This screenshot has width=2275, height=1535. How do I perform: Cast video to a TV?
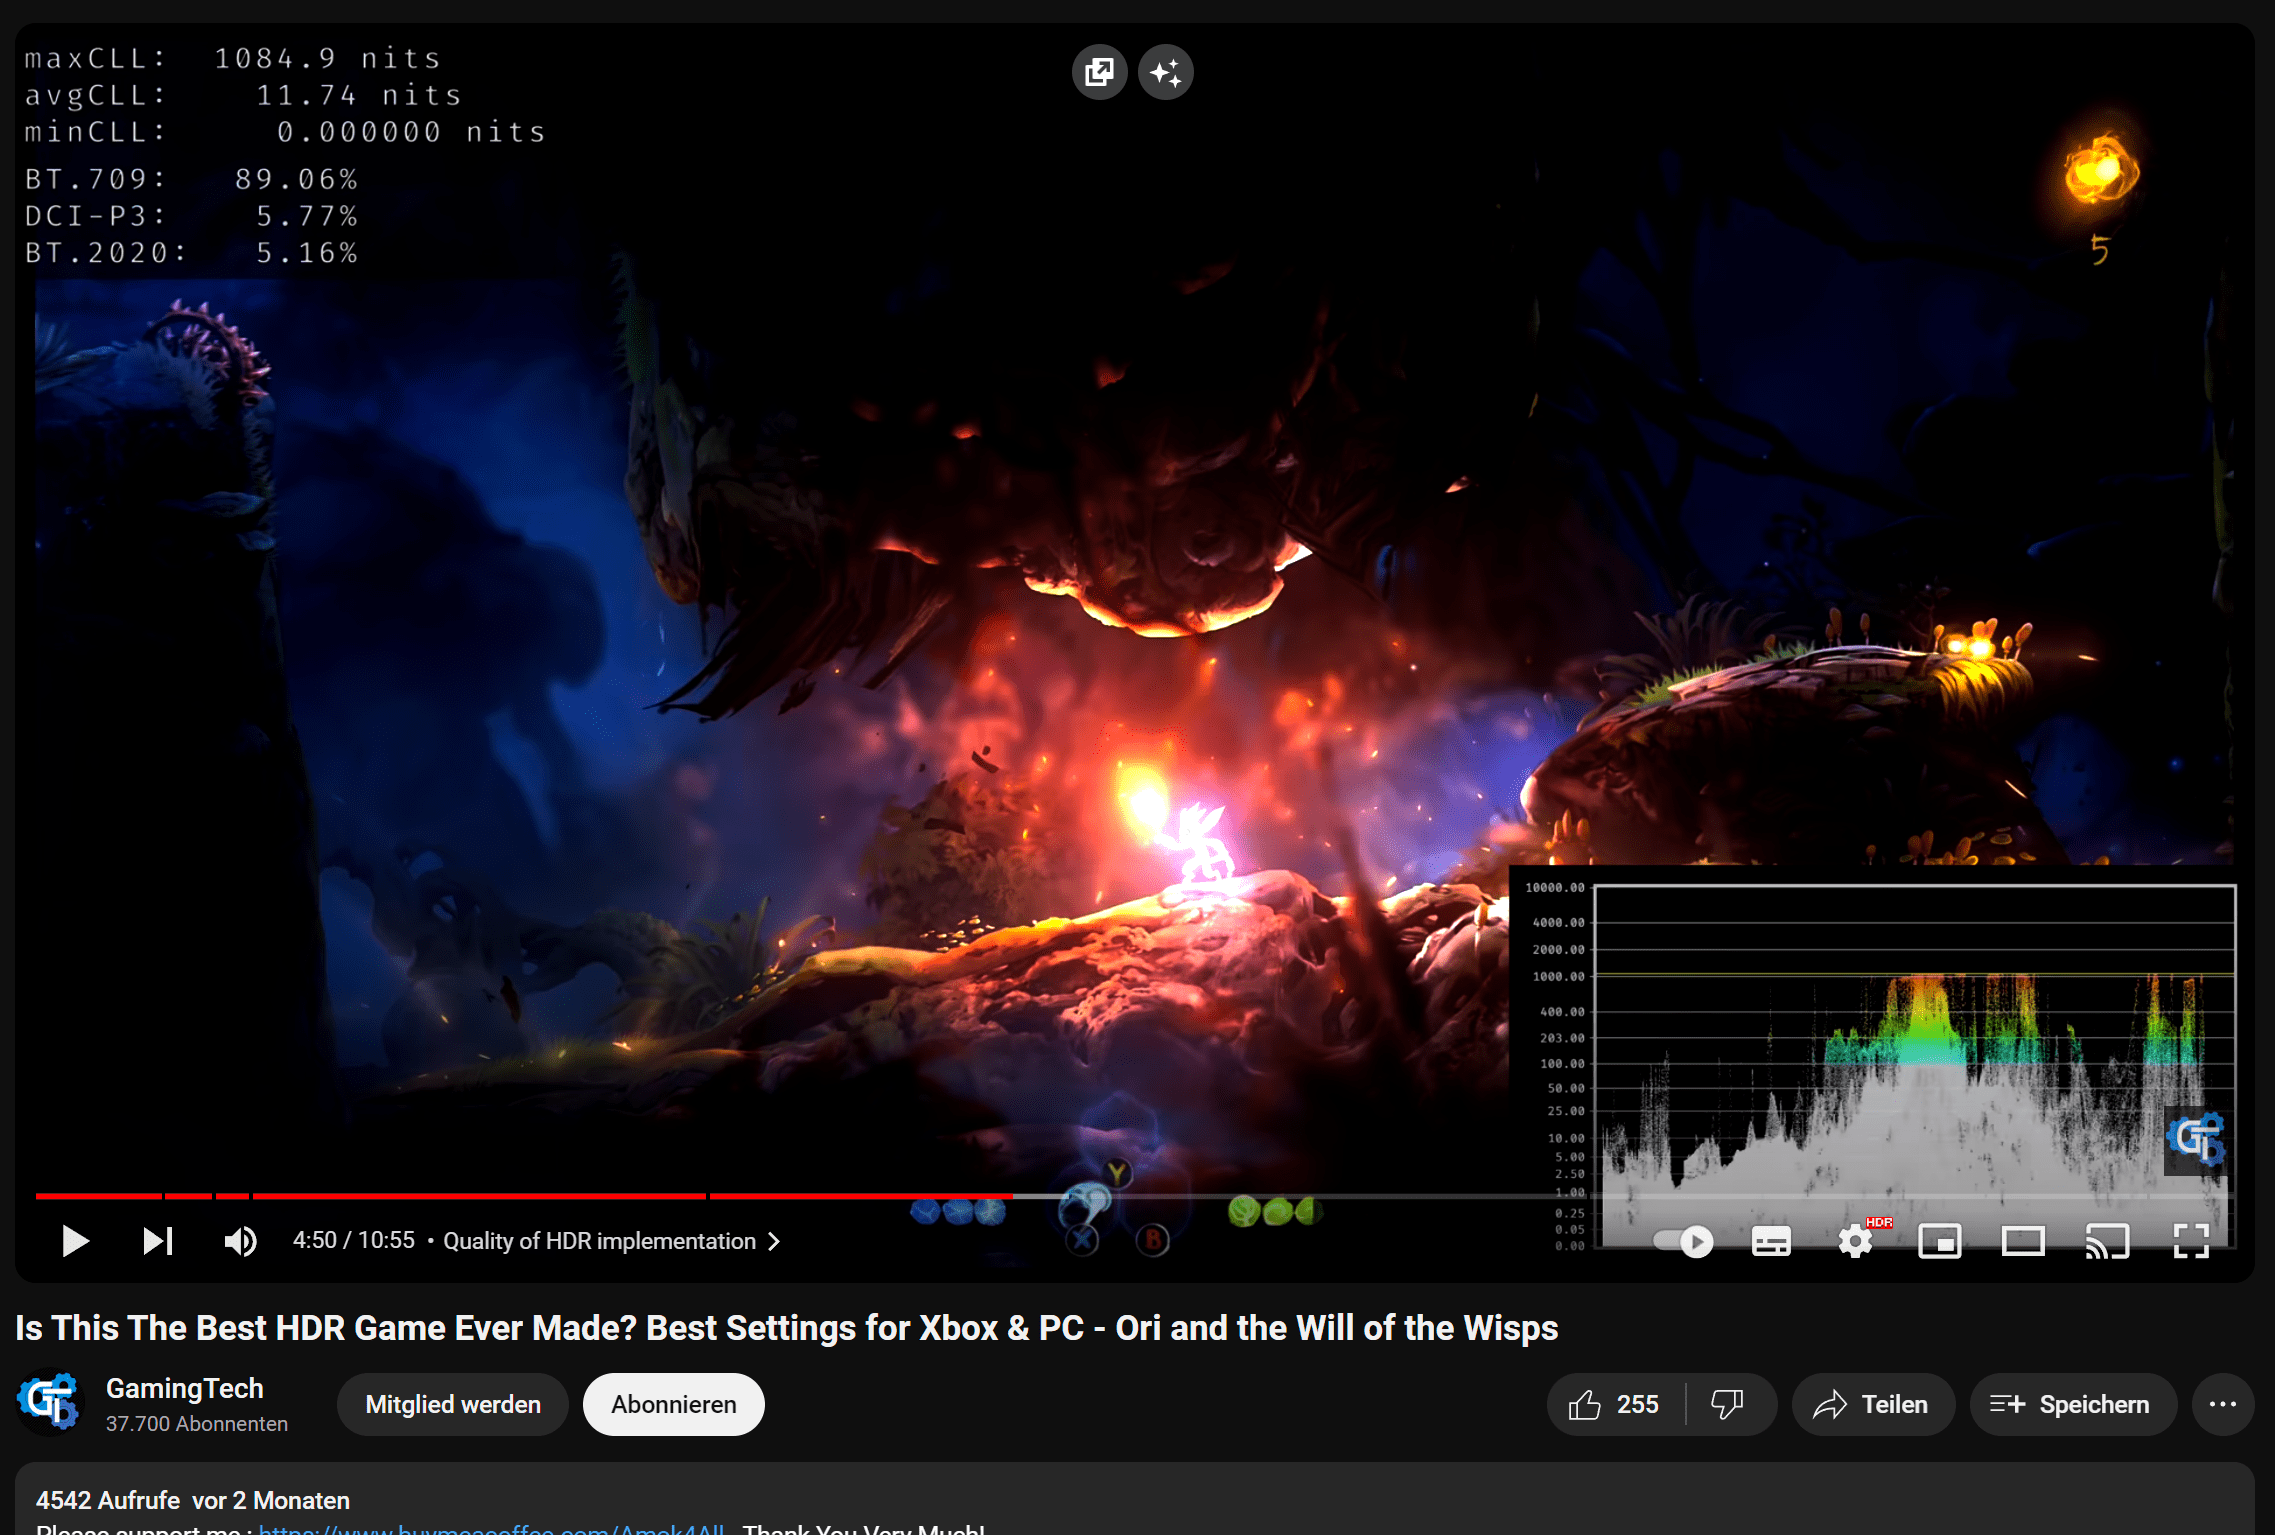2107,1241
